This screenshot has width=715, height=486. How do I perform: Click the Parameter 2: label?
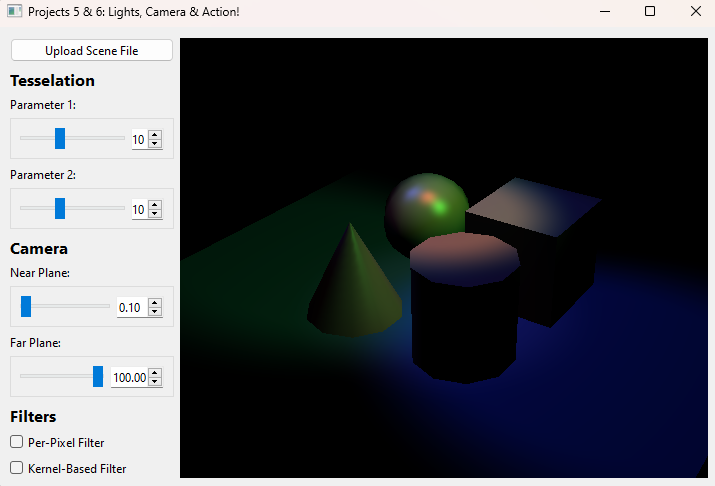[x=43, y=175]
